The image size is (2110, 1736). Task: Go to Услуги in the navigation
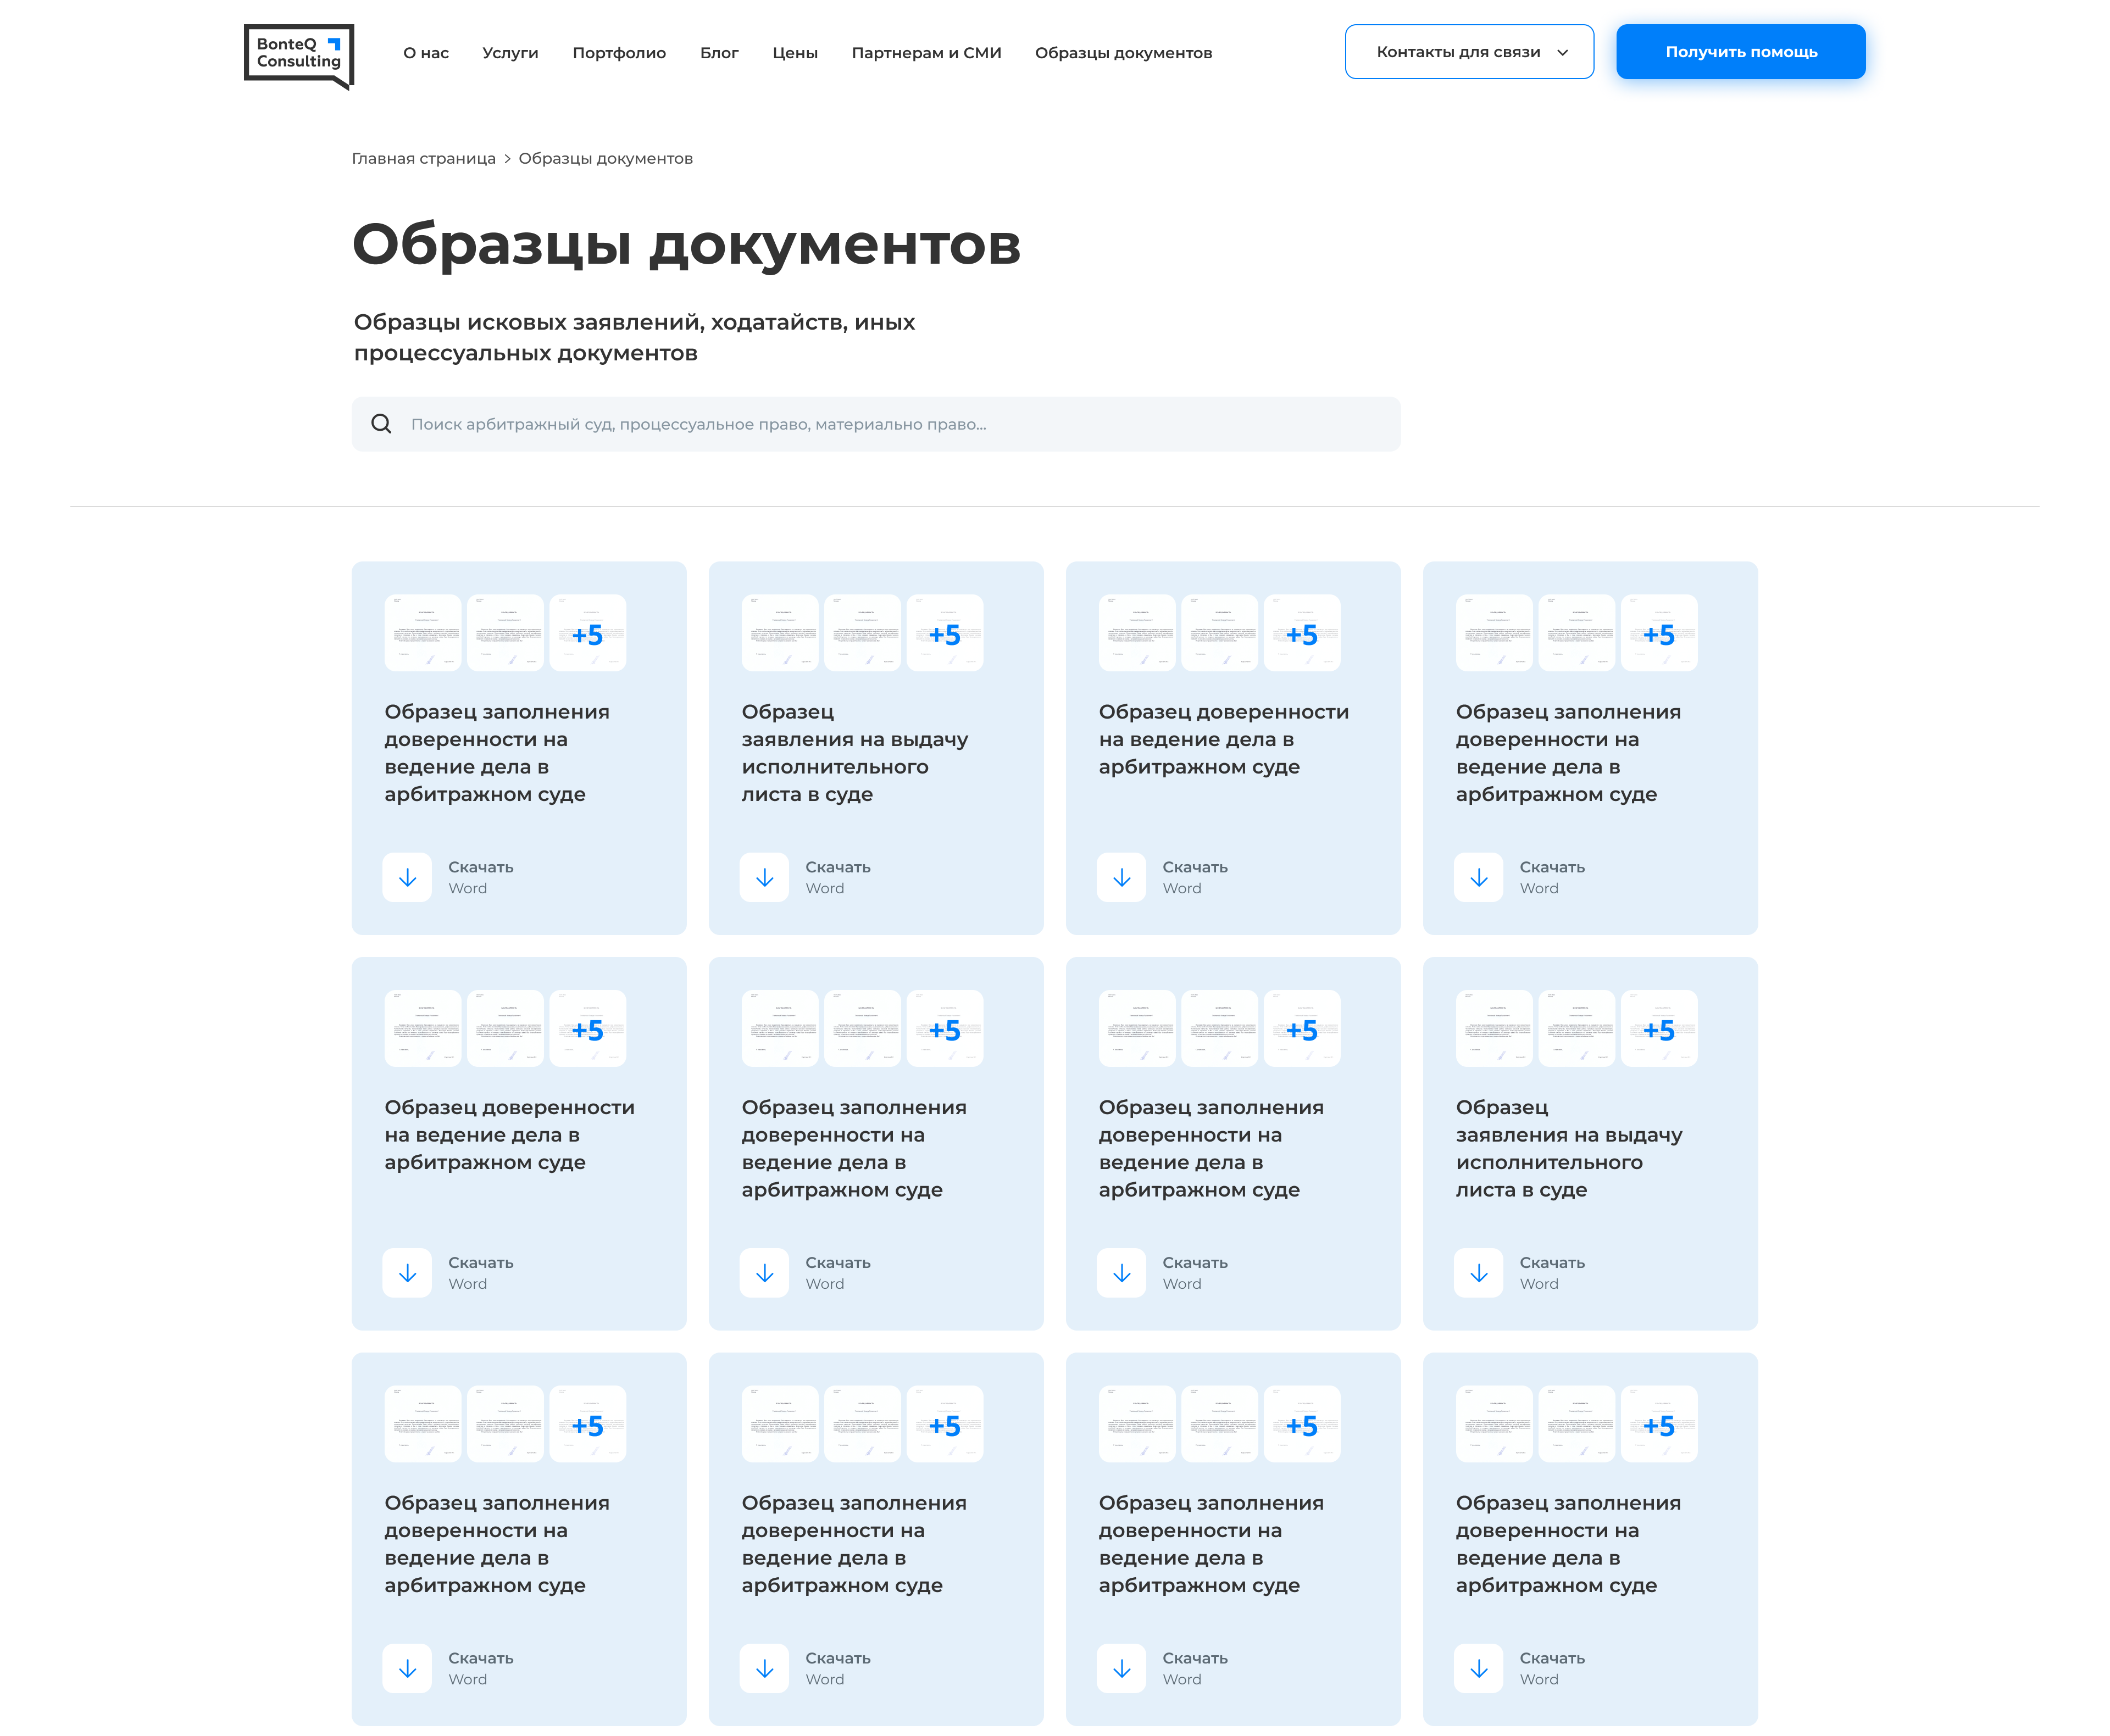[510, 53]
